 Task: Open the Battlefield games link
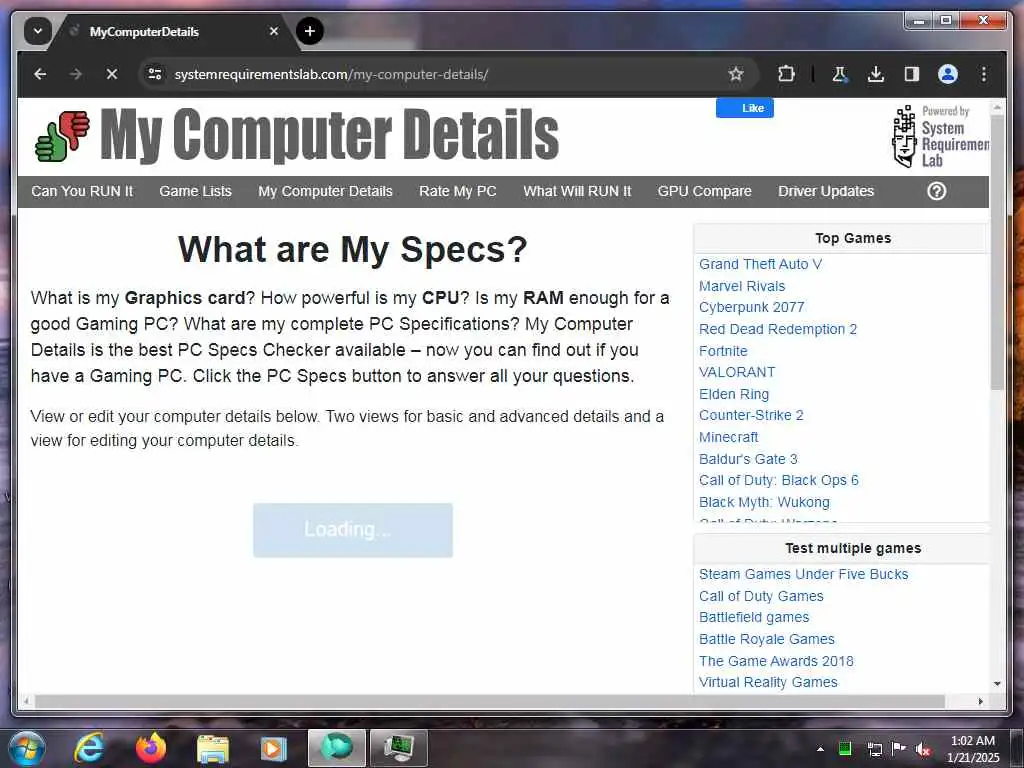point(754,617)
